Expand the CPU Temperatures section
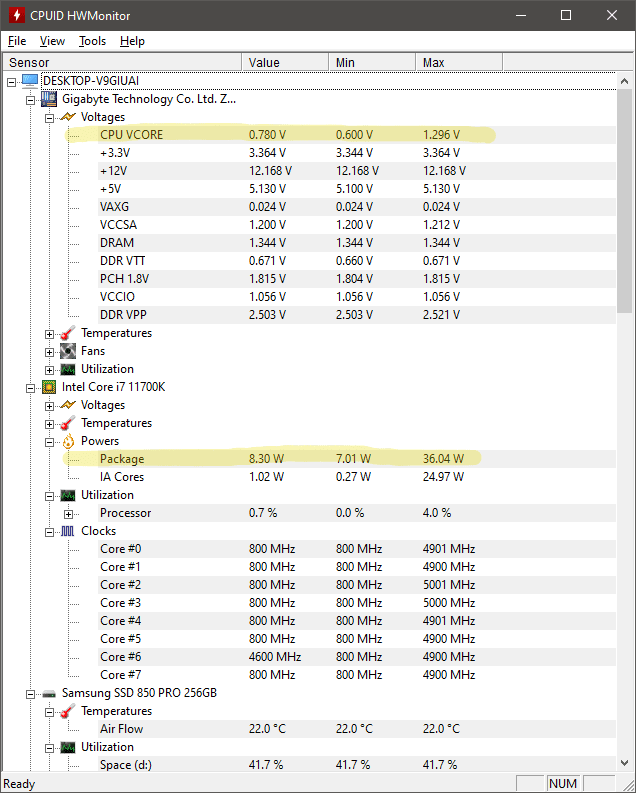The width and height of the screenshot is (636, 793). [x=49, y=424]
